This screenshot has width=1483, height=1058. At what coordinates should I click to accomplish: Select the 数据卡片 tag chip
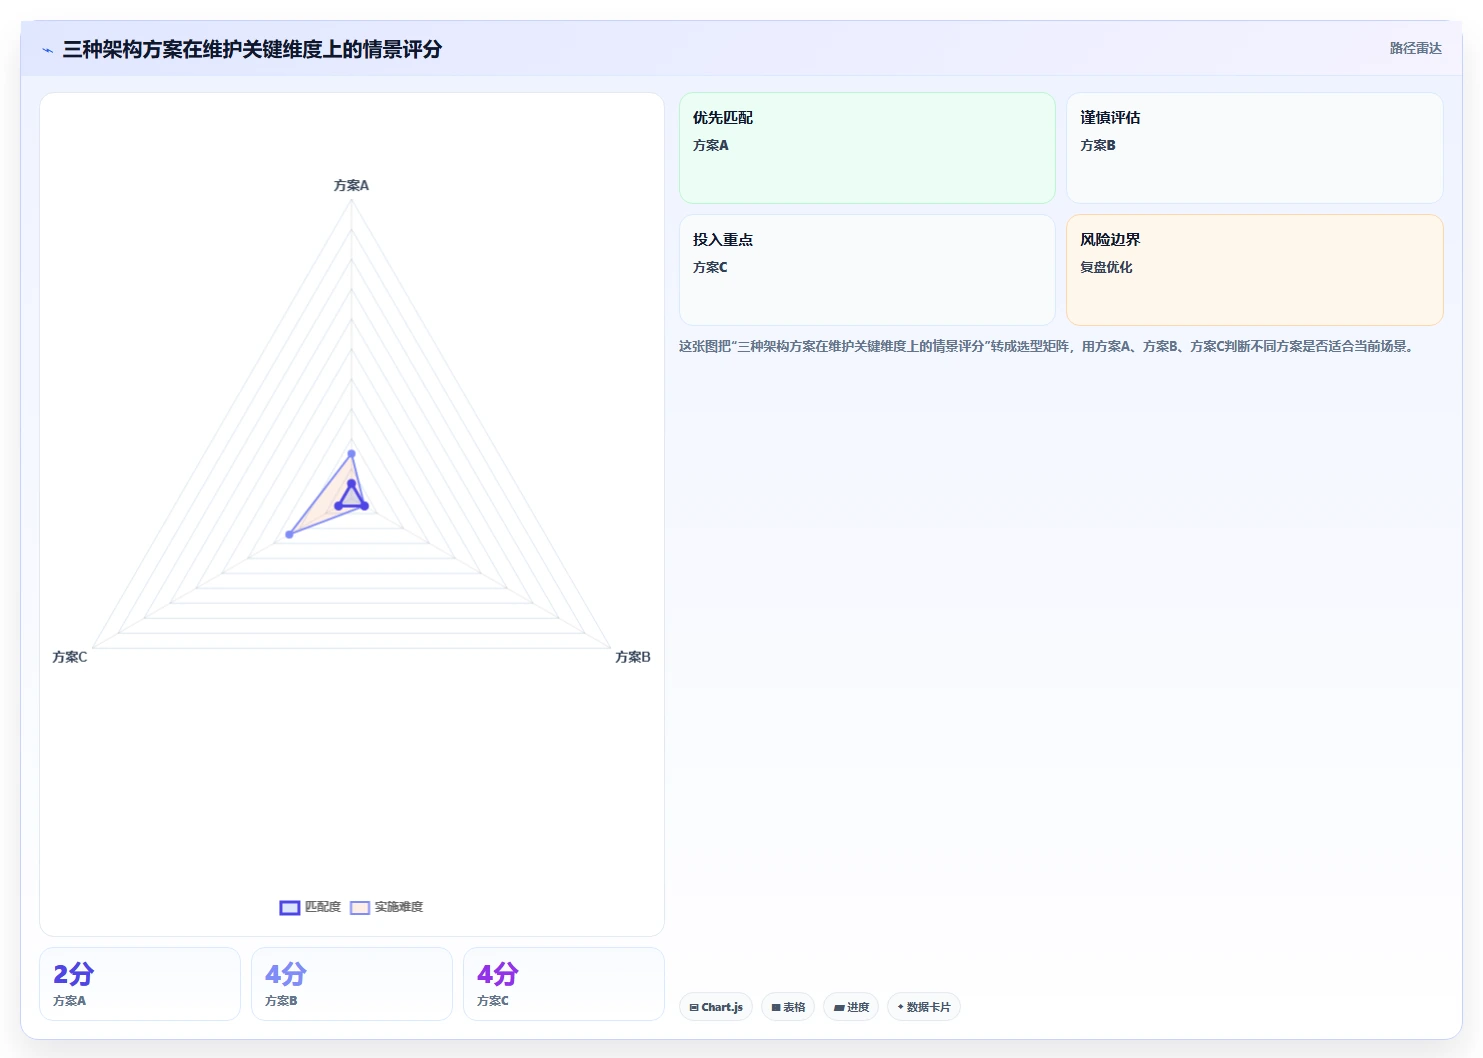coord(924,1007)
